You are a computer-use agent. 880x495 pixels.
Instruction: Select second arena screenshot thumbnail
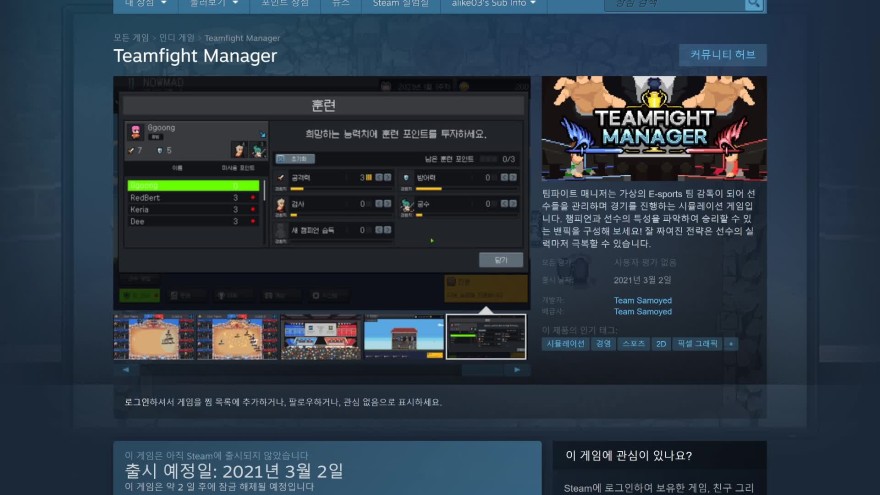(237, 337)
